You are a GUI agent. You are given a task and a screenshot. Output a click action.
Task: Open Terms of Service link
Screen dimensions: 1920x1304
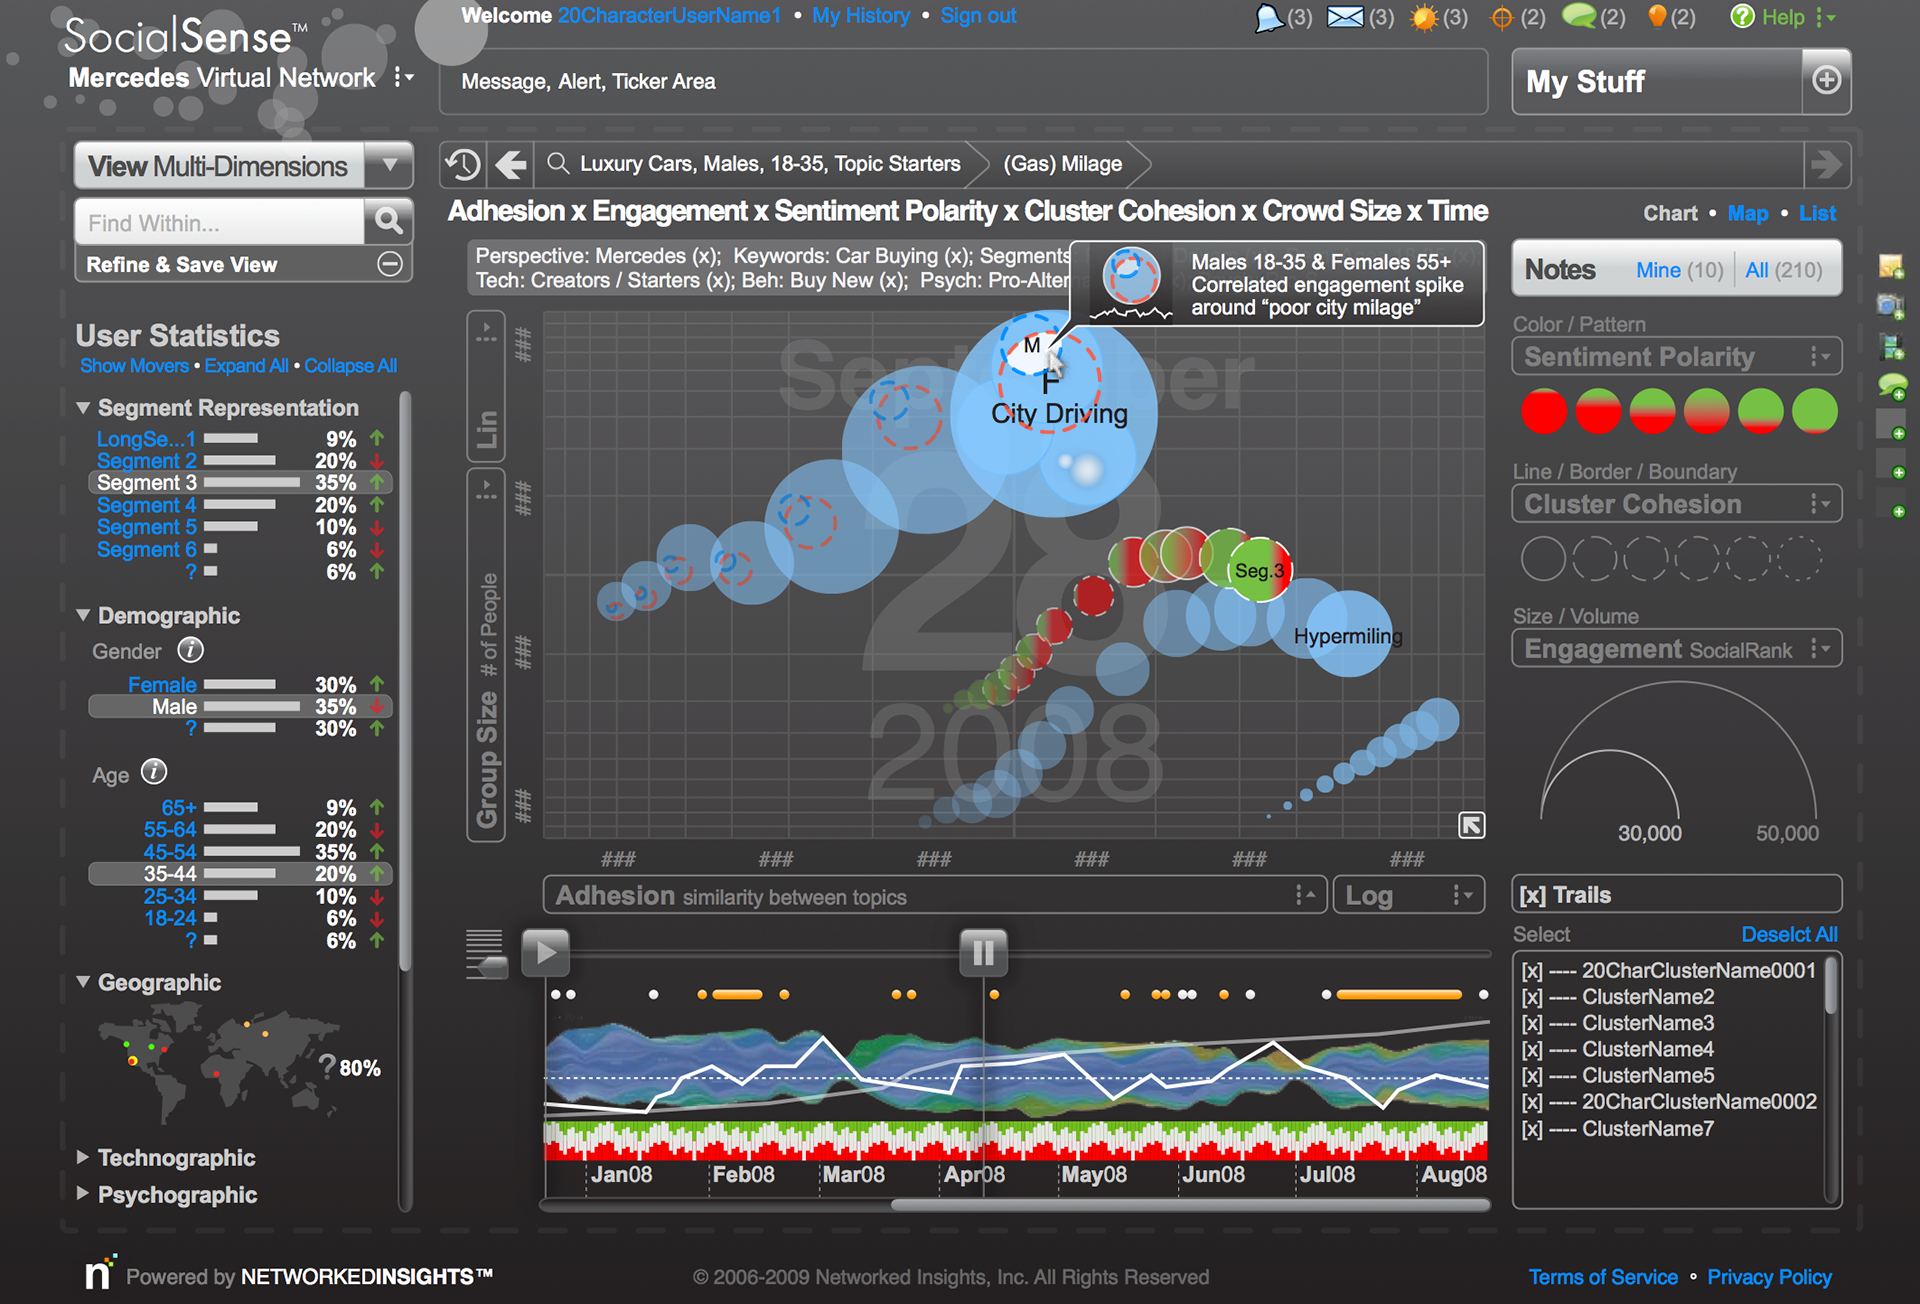1603,1277
